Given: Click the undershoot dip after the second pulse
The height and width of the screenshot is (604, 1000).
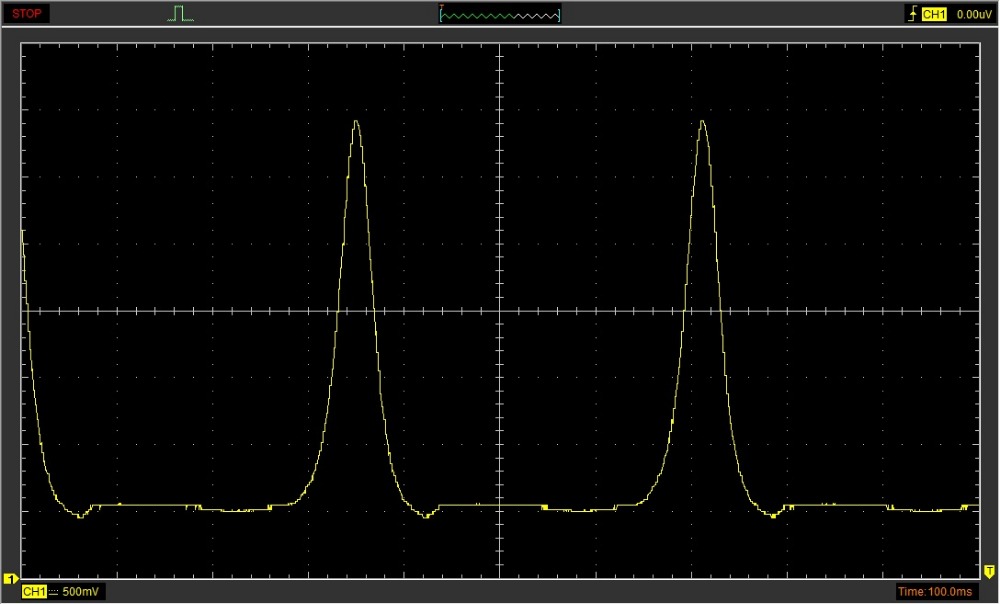Looking at the screenshot, I should point(773,515).
